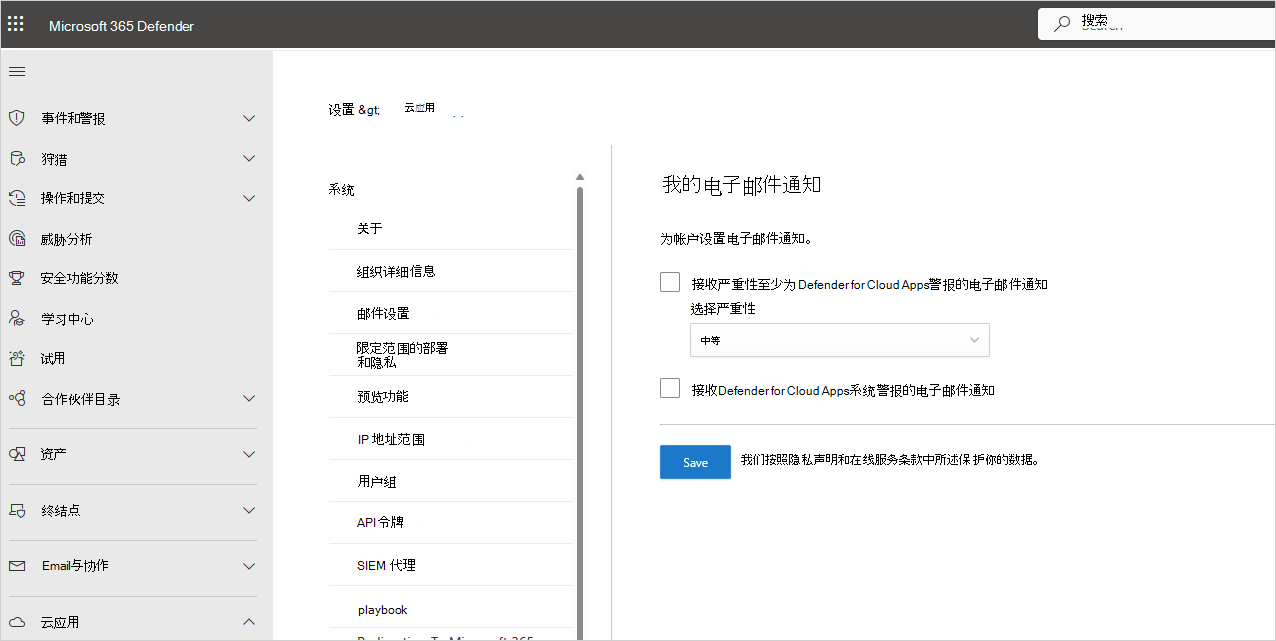Viewport: 1276px width, 641px height.
Task: Click the magnifier icon in the search box
Action: coord(1062,23)
